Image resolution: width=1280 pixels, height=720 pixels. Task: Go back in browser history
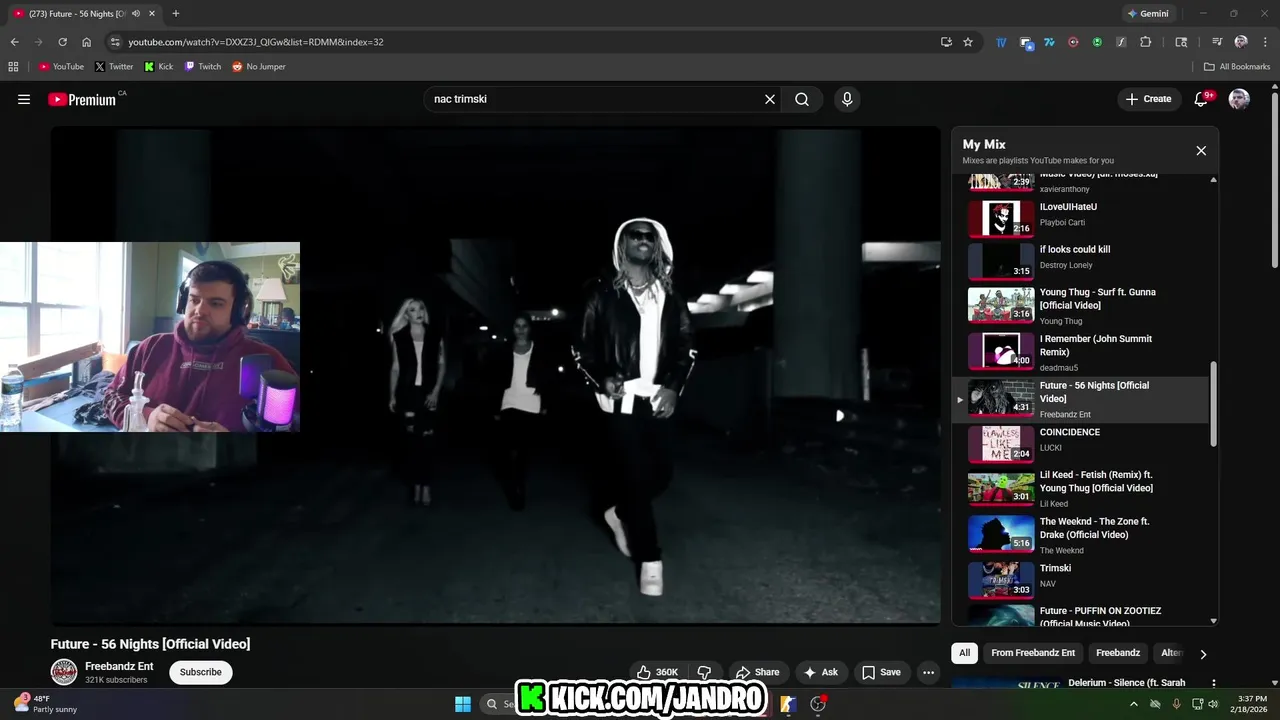pos(14,42)
